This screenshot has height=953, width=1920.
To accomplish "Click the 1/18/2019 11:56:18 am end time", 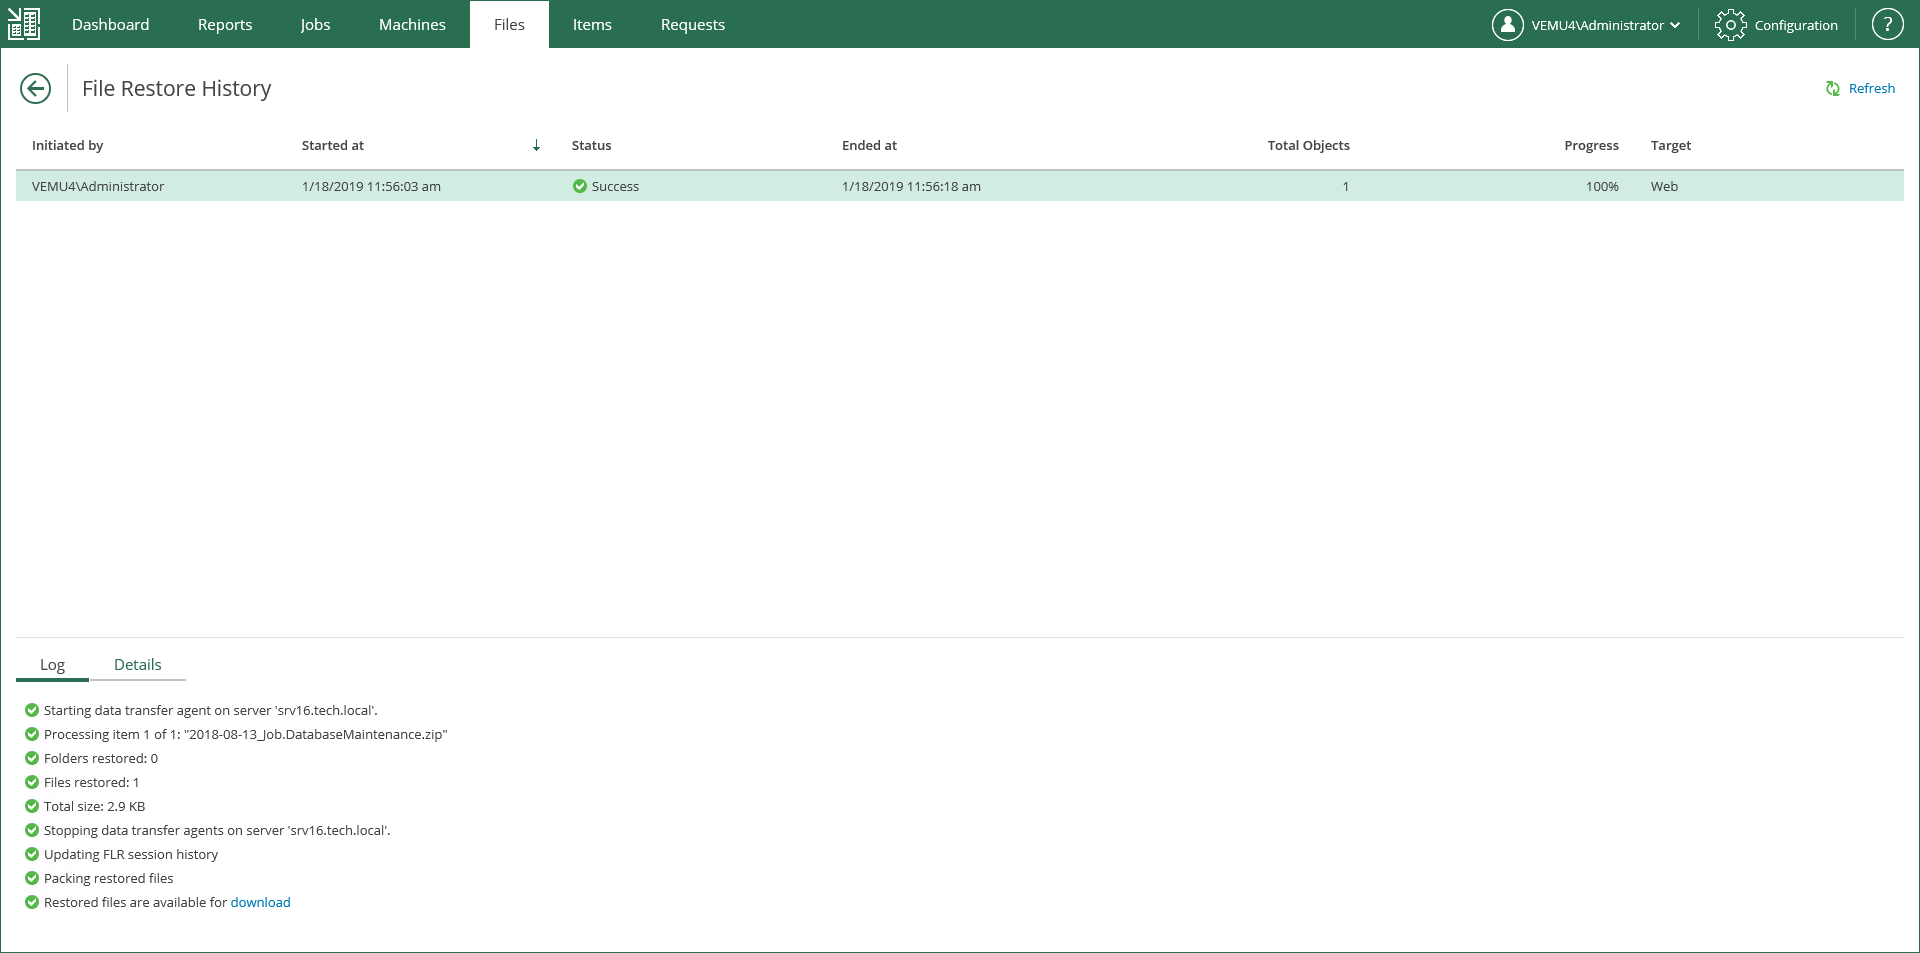I will pos(911,186).
